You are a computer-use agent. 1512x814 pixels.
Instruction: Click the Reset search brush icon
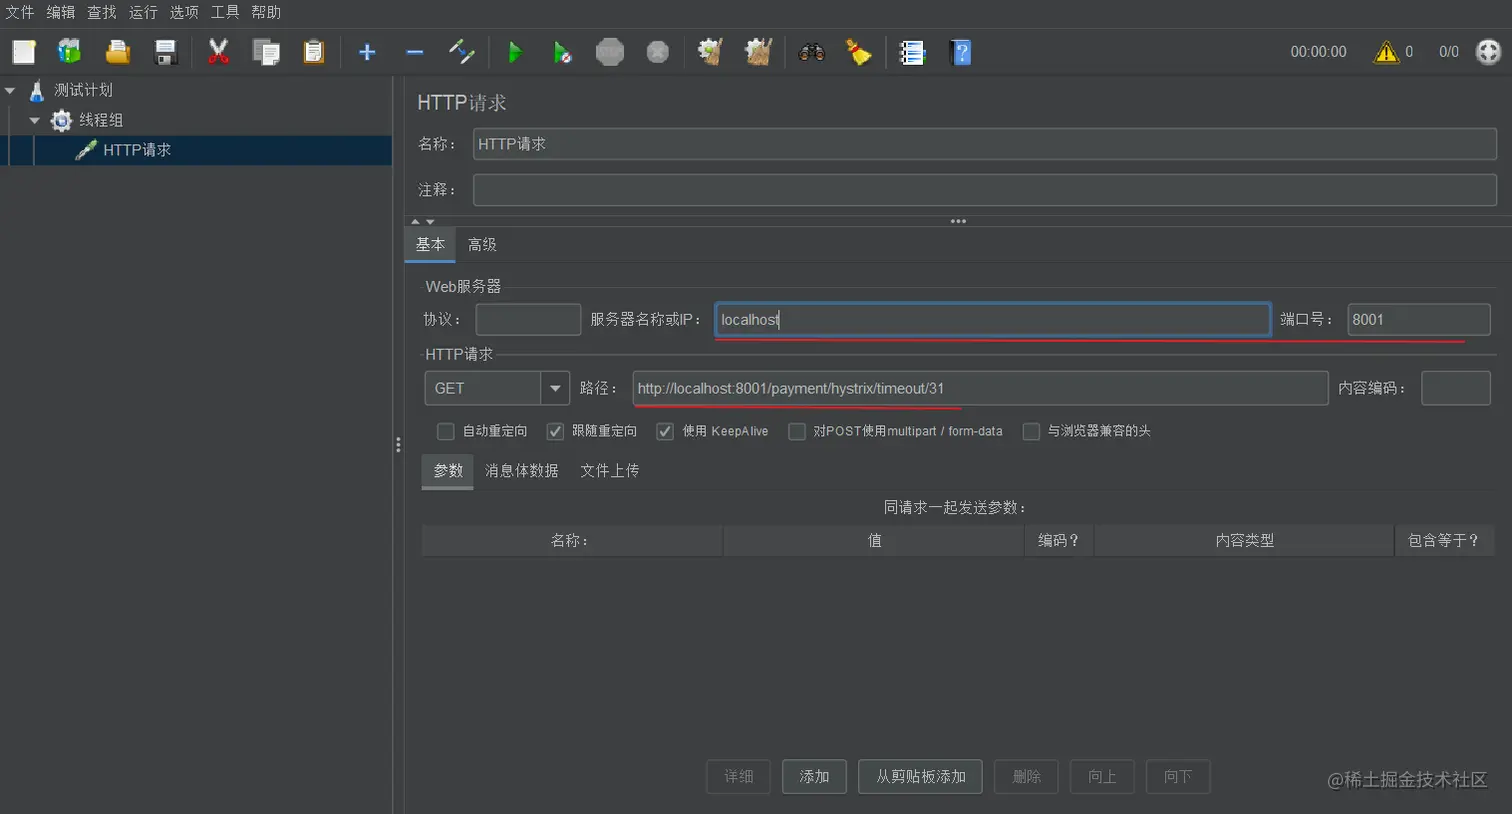coord(859,52)
